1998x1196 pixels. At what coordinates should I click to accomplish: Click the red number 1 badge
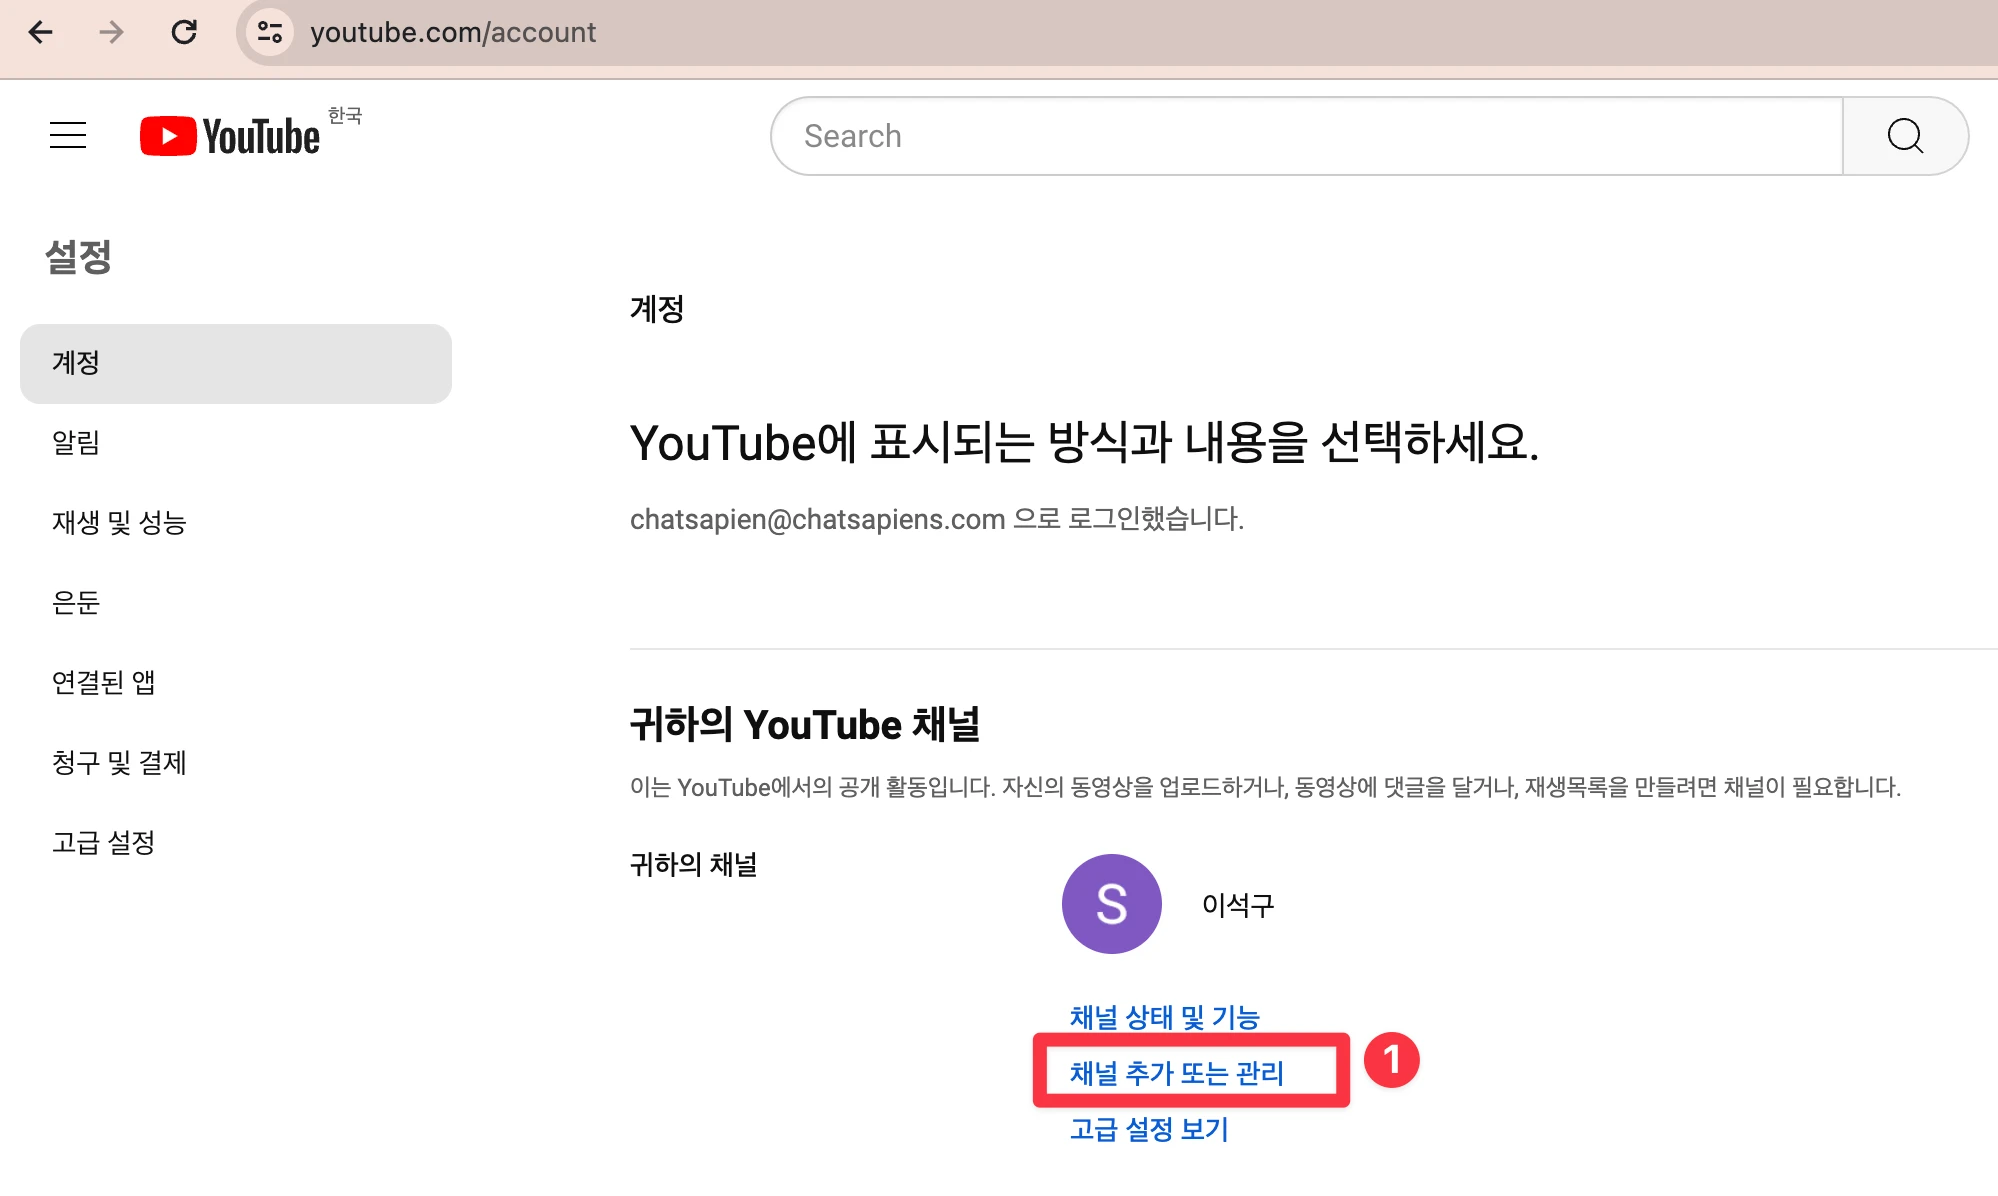pos(1391,1060)
